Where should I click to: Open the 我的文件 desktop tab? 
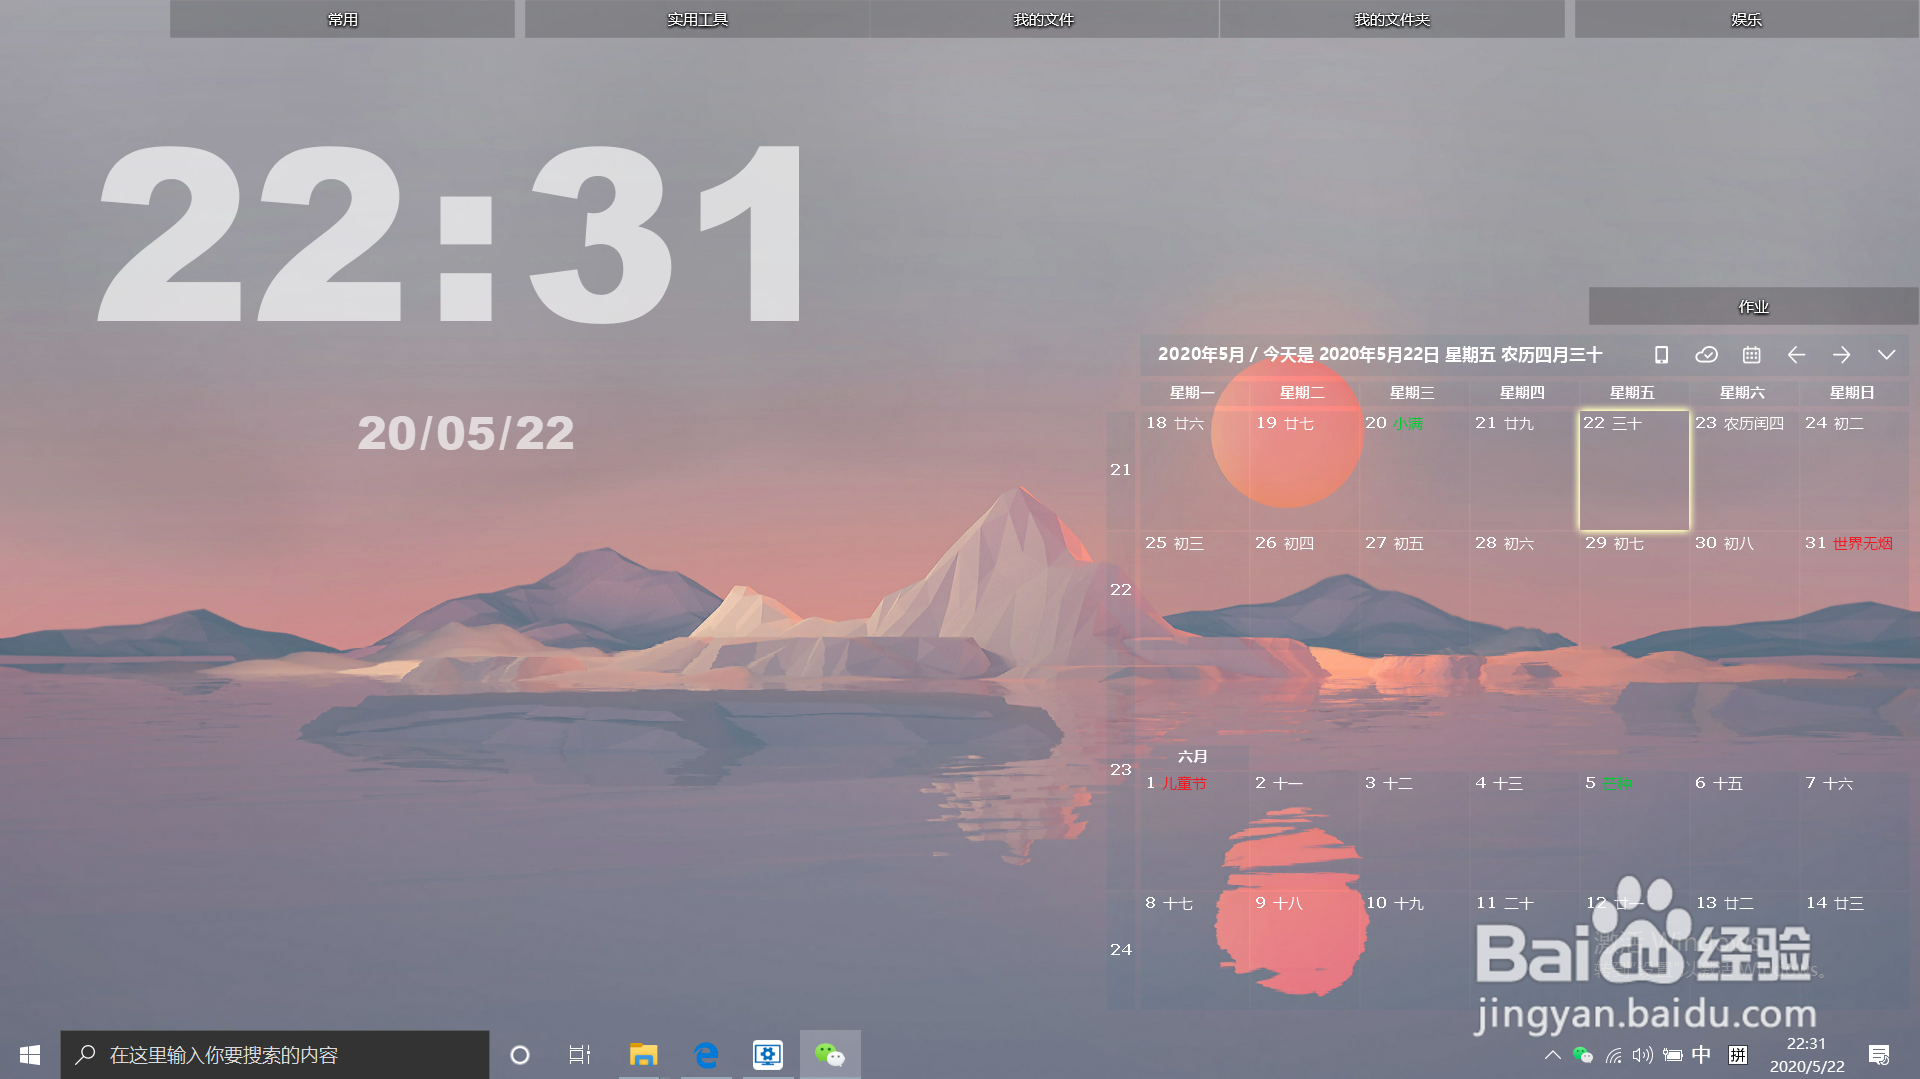click(1044, 19)
